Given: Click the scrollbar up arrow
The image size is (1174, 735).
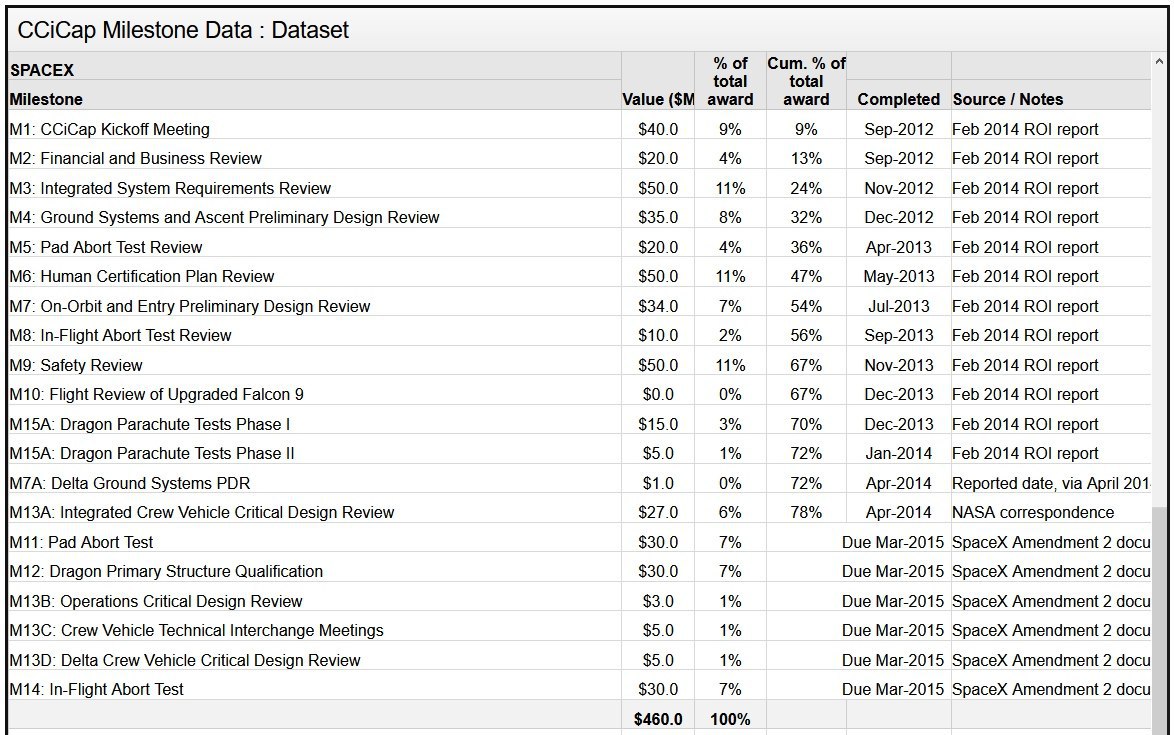Looking at the screenshot, I should (x=1159, y=61).
